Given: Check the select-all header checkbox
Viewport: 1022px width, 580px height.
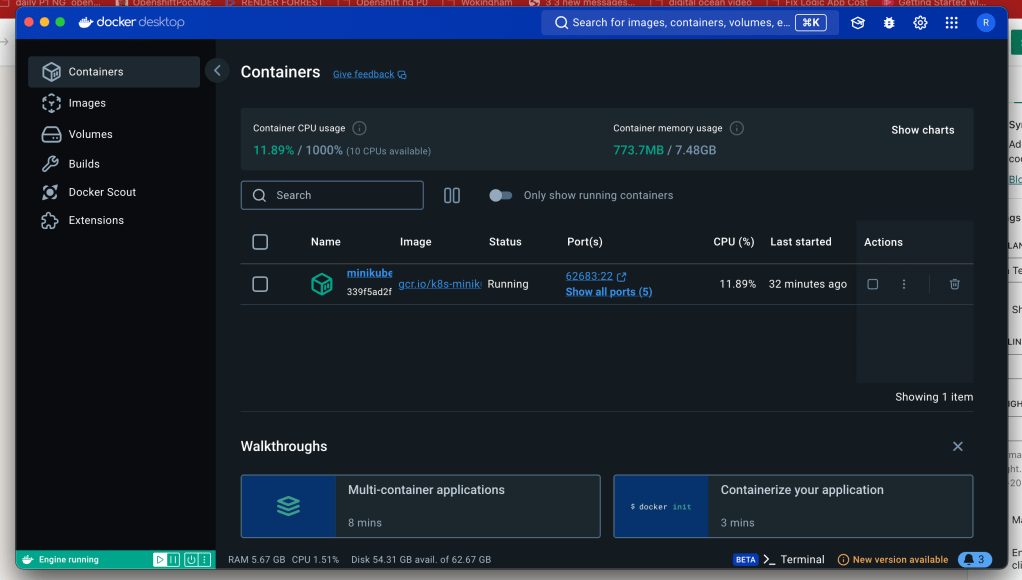Looking at the screenshot, I should click(x=260, y=242).
